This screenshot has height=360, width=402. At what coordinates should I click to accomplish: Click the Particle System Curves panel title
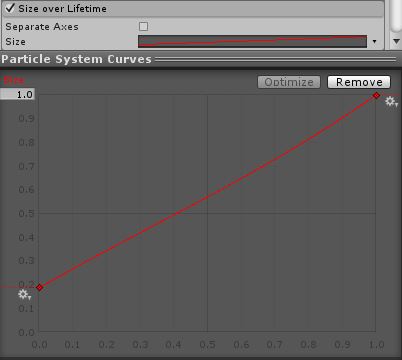coord(76,59)
